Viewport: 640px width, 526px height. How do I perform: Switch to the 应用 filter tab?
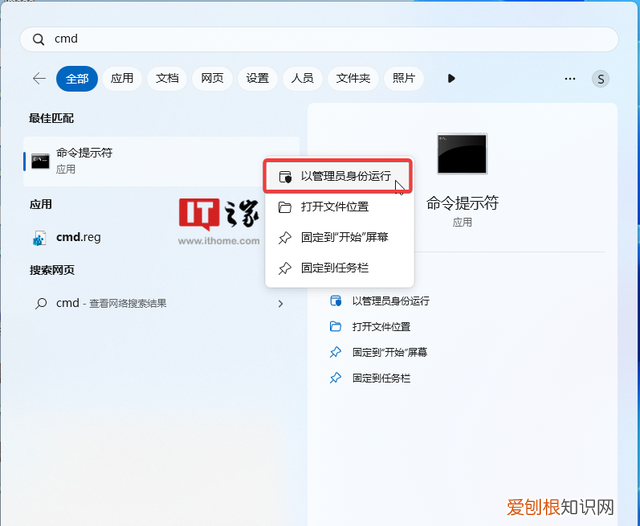(122, 78)
